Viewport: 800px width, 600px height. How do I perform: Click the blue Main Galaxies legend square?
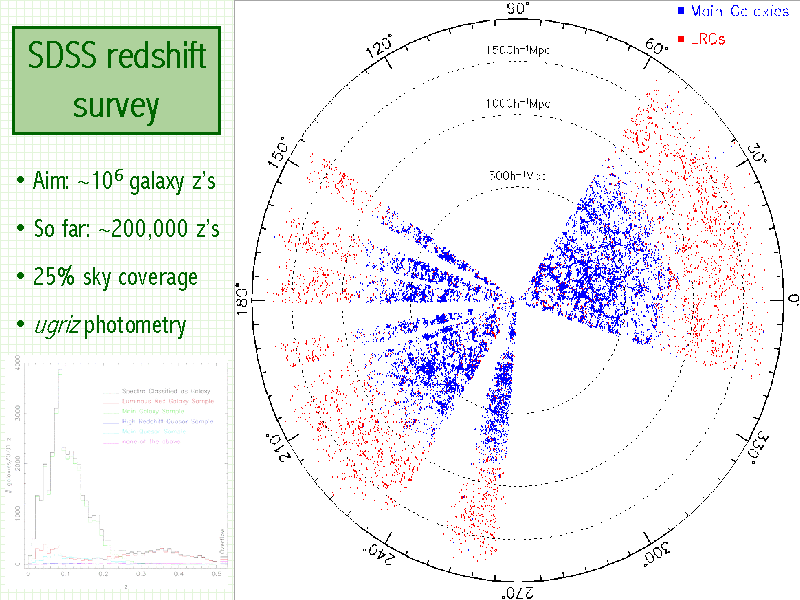point(681,10)
